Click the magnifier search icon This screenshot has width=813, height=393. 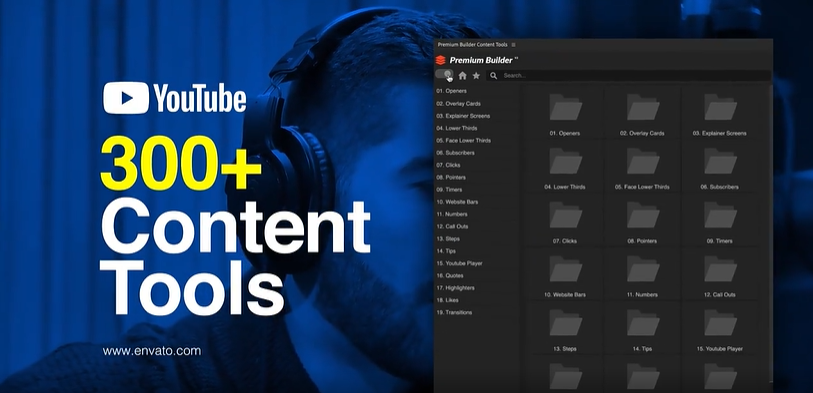[494, 76]
